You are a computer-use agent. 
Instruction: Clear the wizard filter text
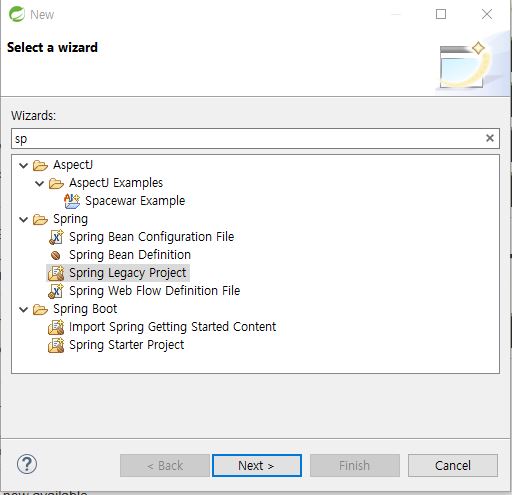tap(490, 138)
